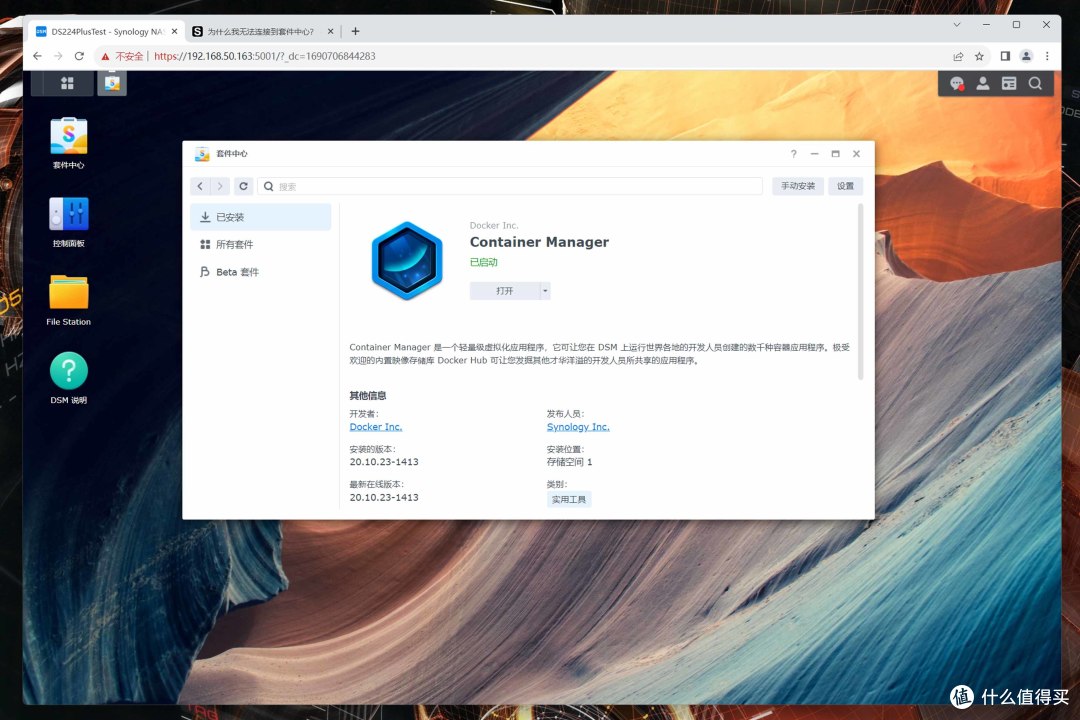The width and height of the screenshot is (1080, 720).
Task: Click the user account icon in top bar
Action: tap(982, 83)
